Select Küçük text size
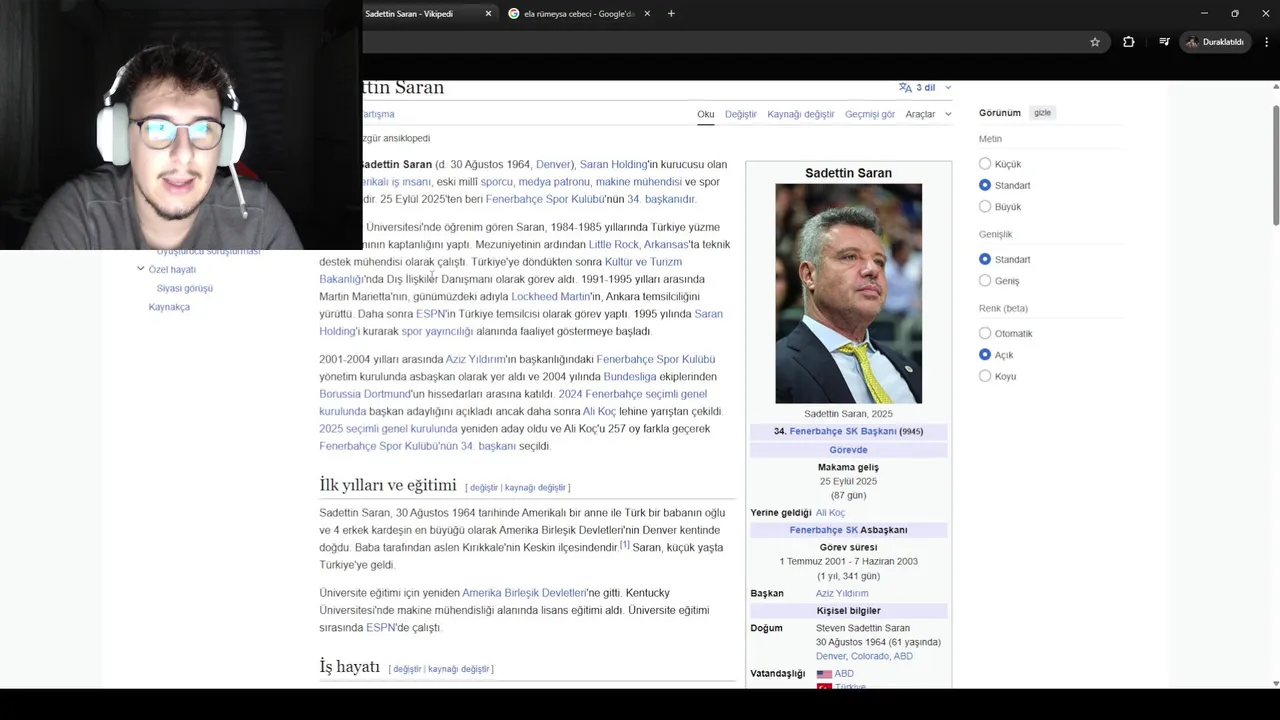 tap(985, 164)
